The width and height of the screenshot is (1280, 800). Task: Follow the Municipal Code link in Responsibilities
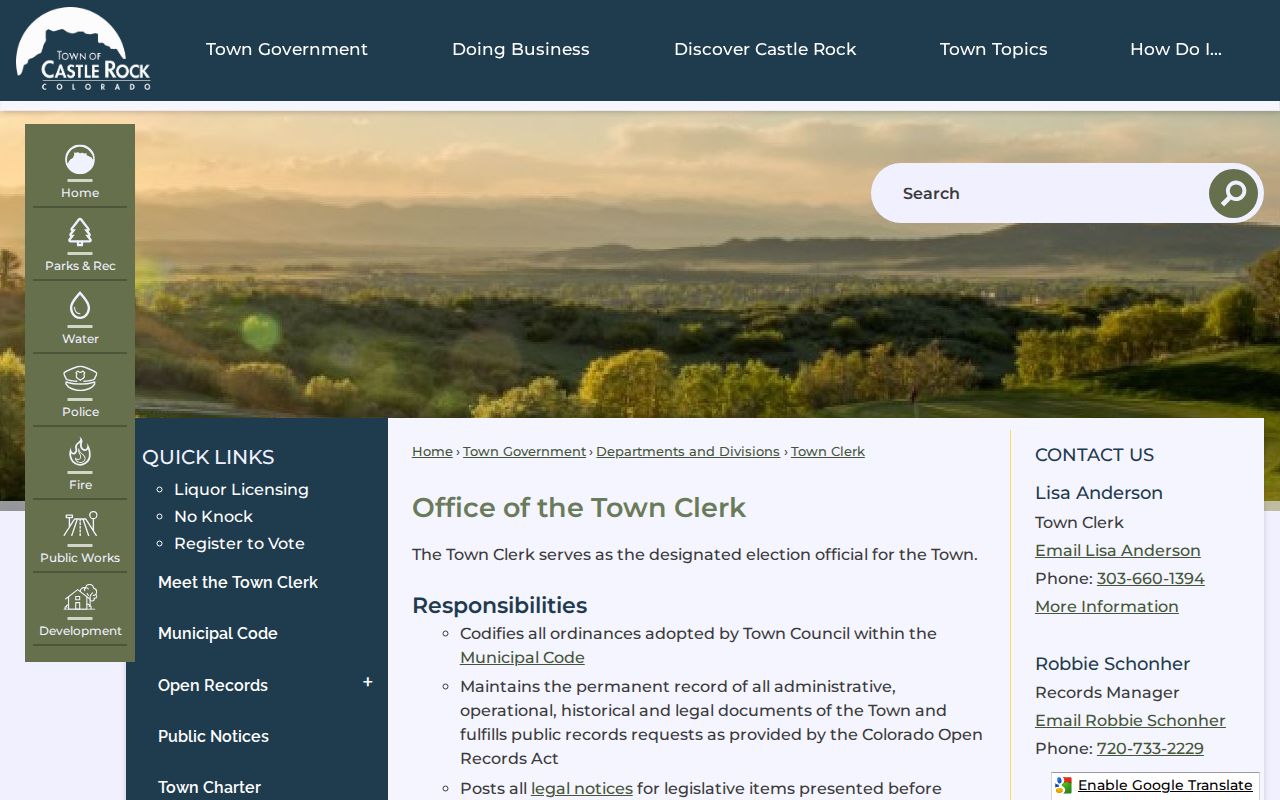coord(522,657)
